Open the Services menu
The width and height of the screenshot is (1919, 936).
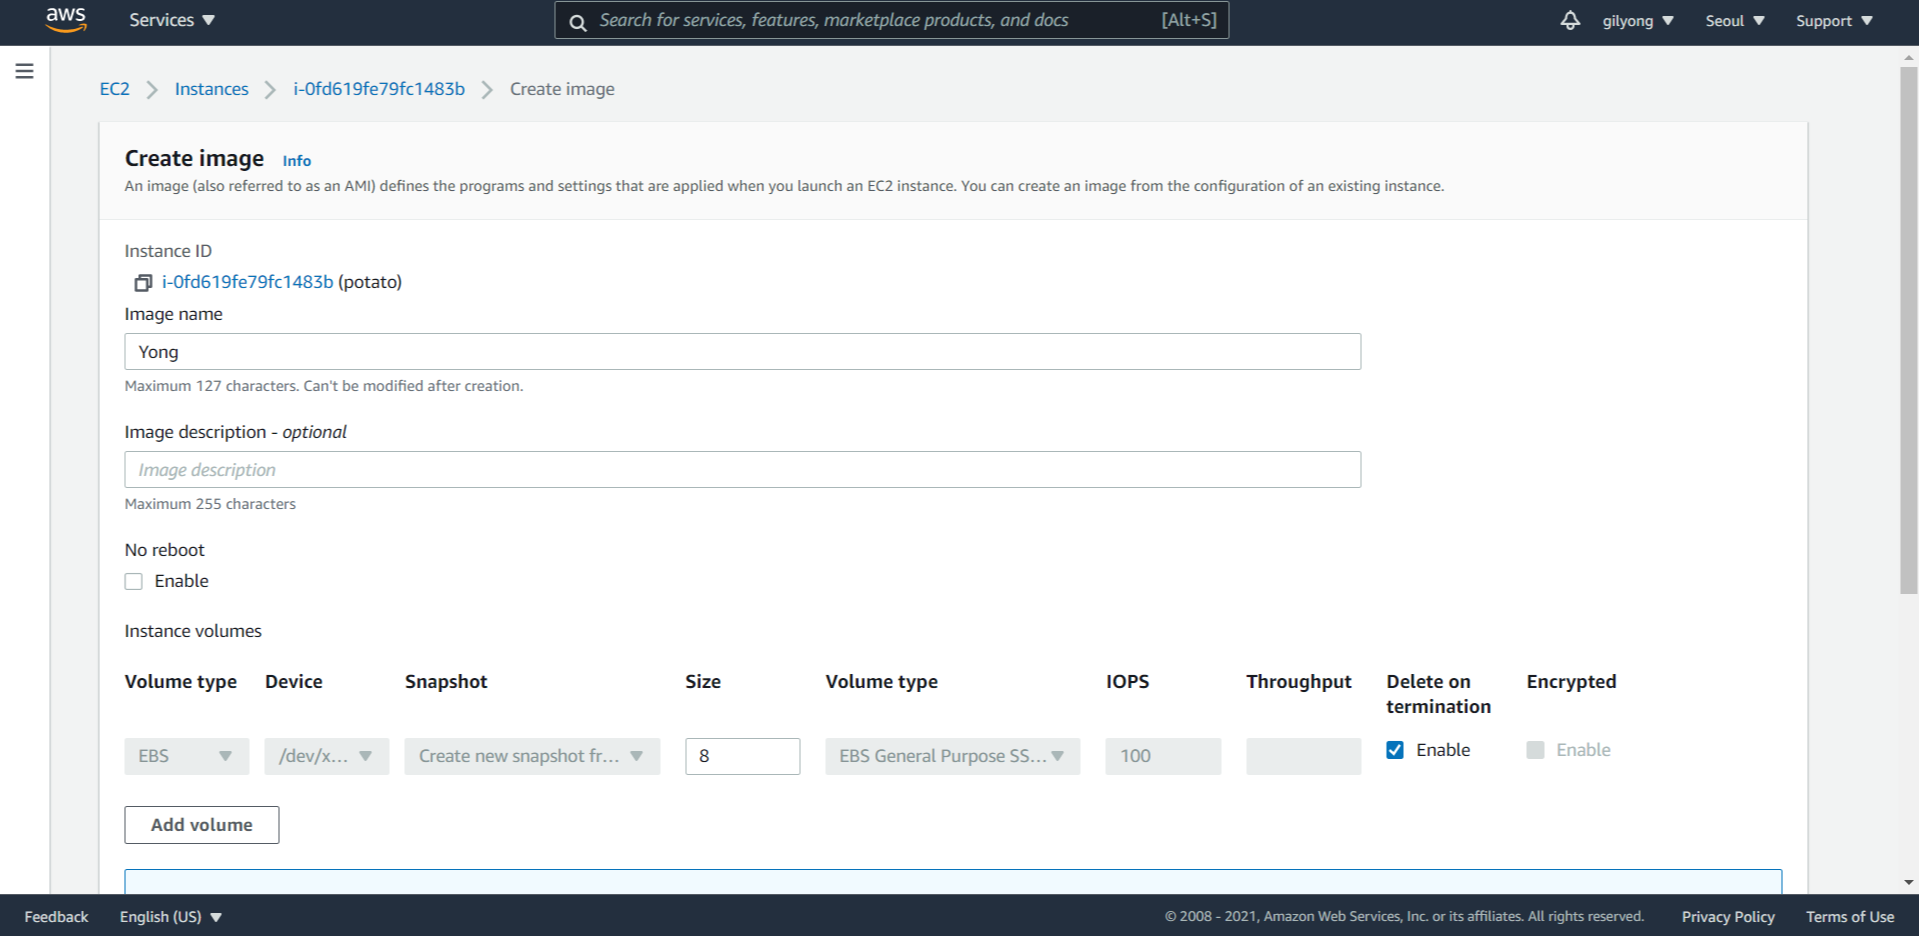click(x=172, y=20)
